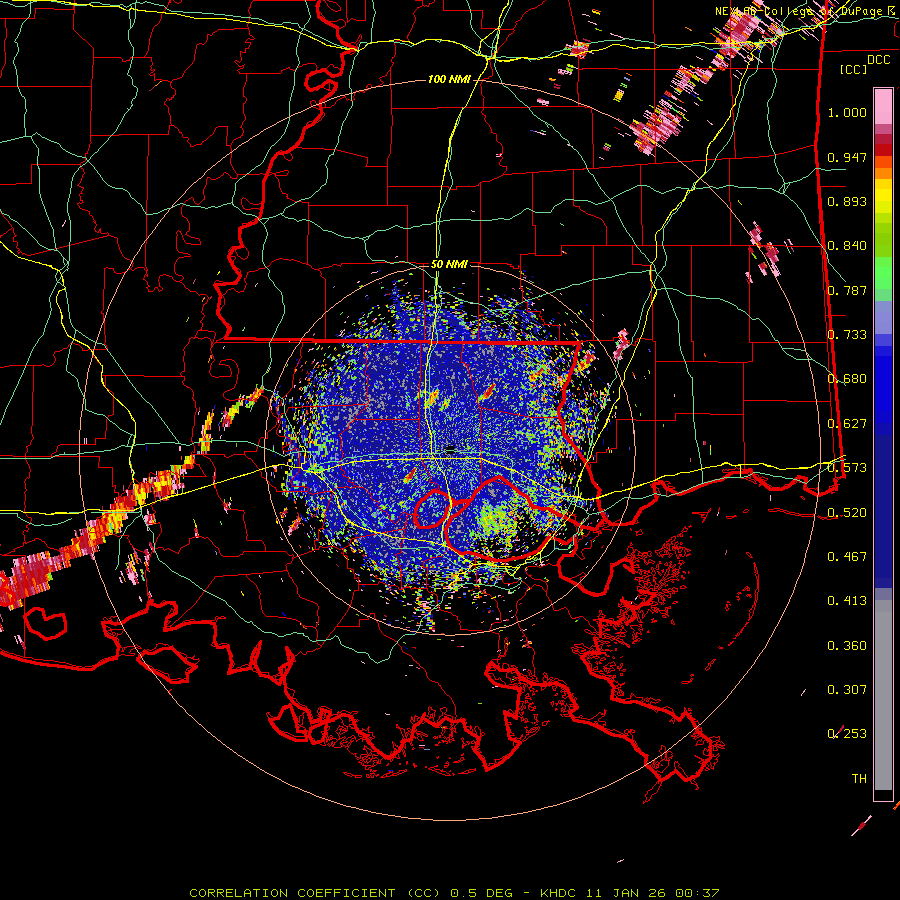This screenshot has width=900, height=900.
Task: Click the TH label at the legend bottom
Action: 859,779
